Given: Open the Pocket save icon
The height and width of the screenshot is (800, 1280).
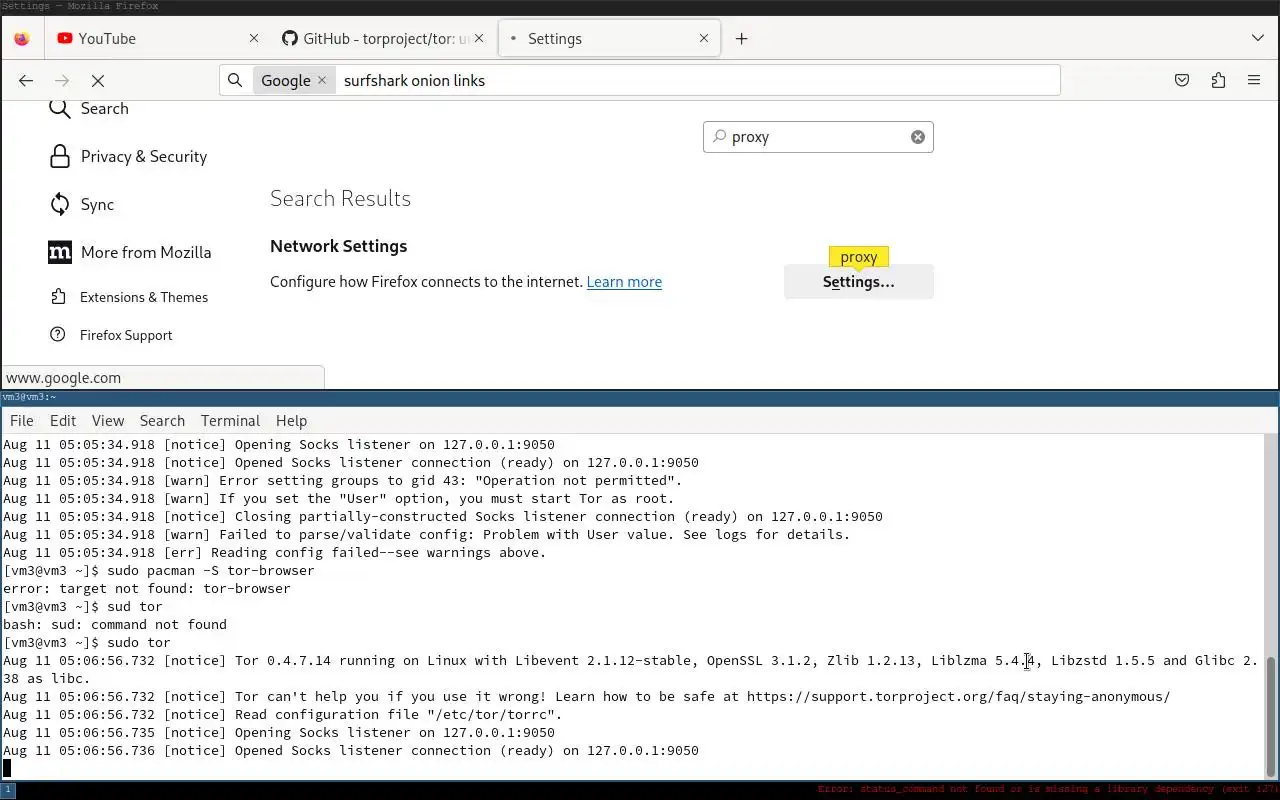Looking at the screenshot, I should click(x=1182, y=81).
